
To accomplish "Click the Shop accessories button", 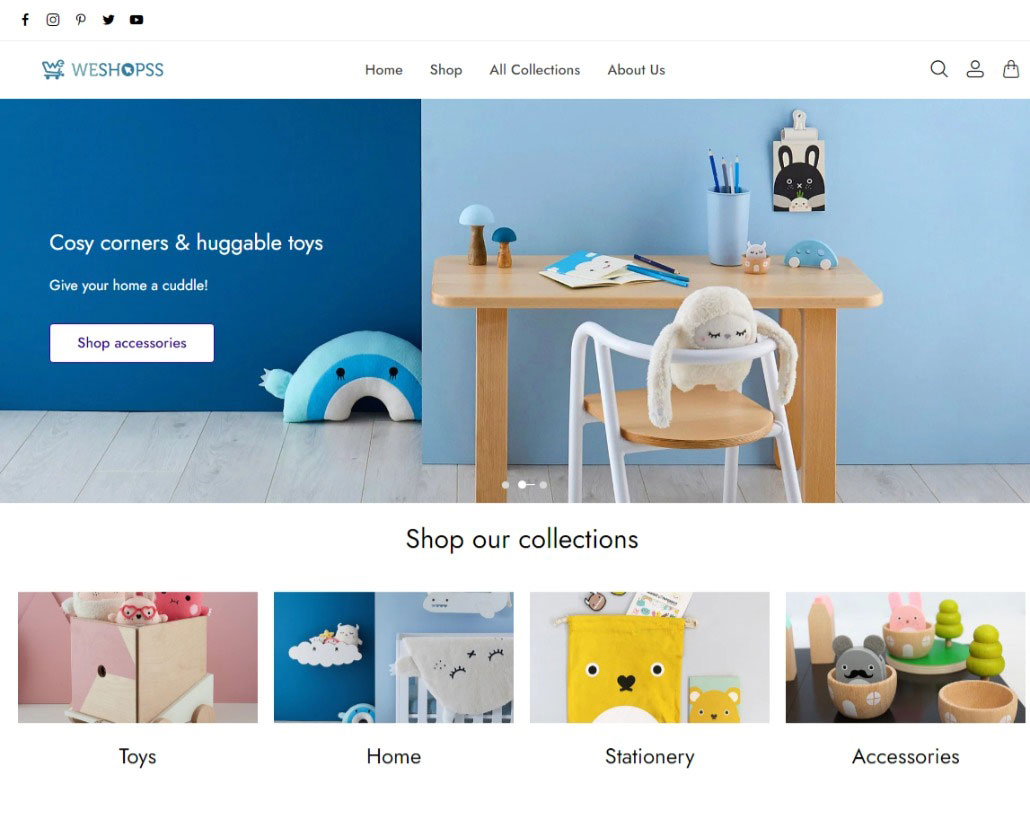I will coord(132,343).
